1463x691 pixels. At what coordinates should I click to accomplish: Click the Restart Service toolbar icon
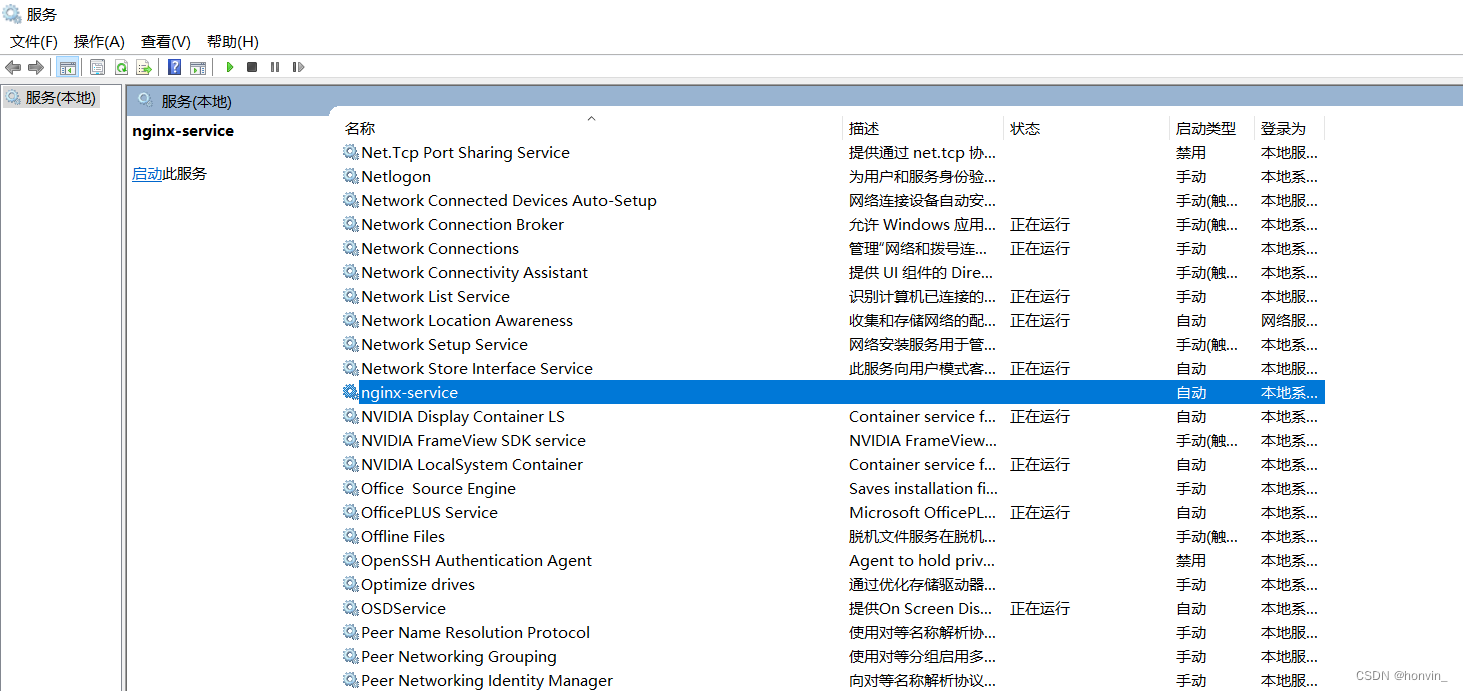click(x=298, y=67)
